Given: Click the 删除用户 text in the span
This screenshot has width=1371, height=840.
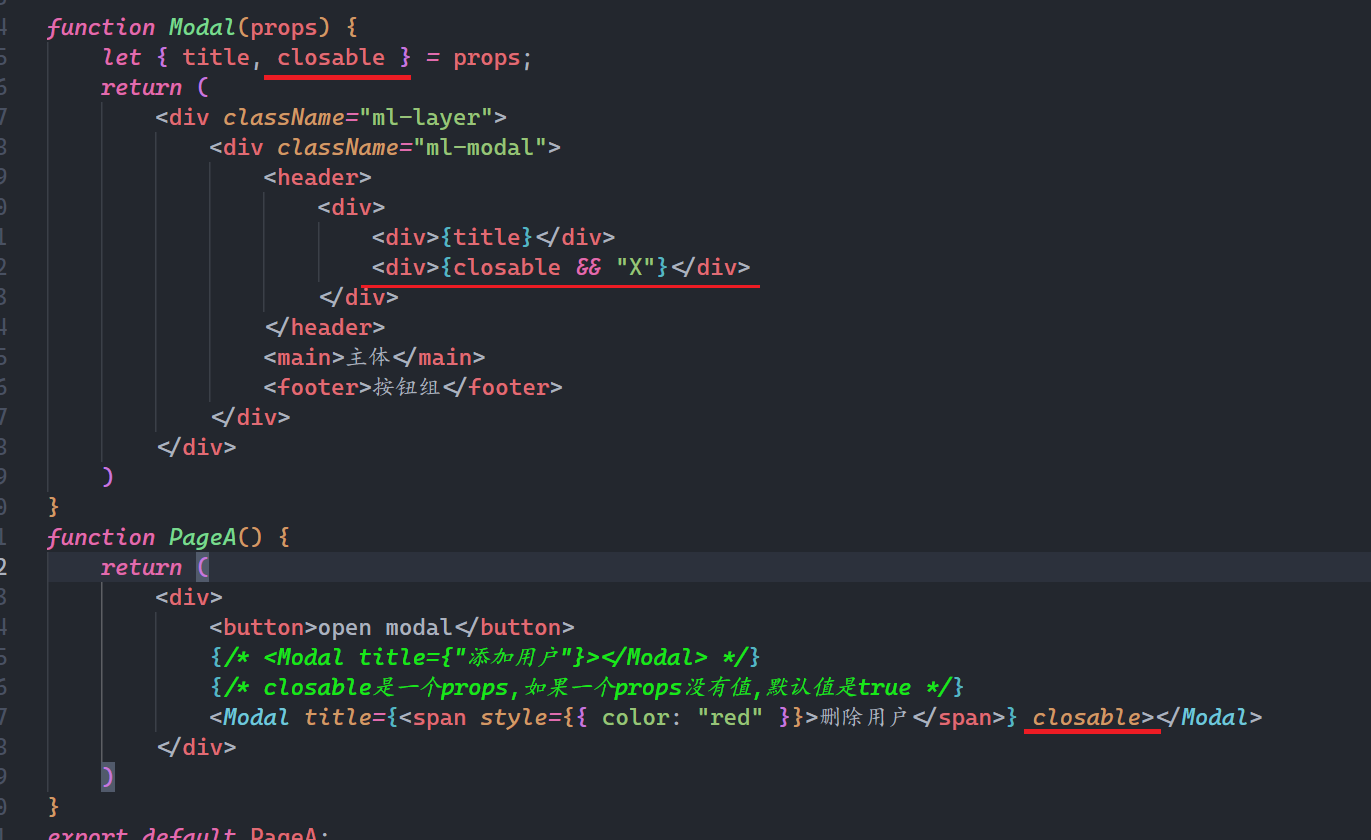Looking at the screenshot, I should point(865,717).
